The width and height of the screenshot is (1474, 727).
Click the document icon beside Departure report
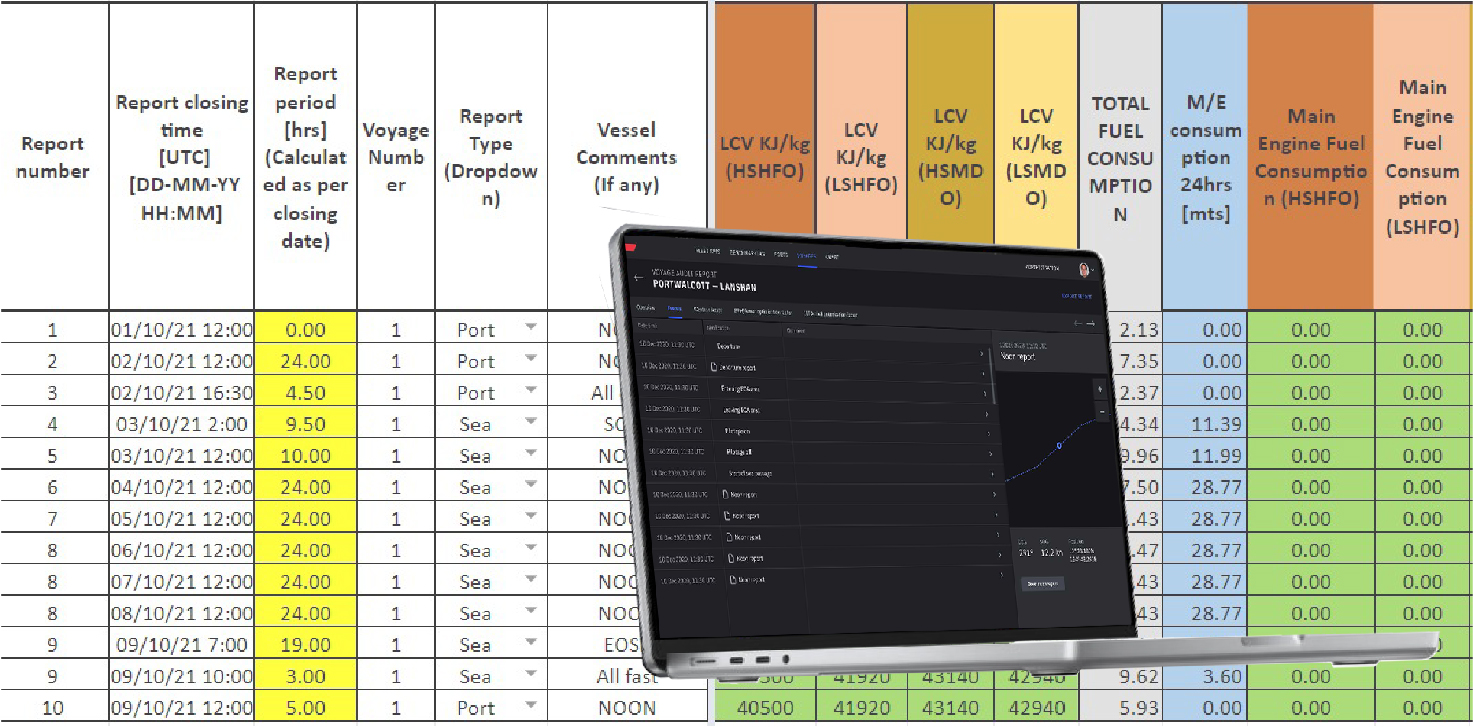712,367
